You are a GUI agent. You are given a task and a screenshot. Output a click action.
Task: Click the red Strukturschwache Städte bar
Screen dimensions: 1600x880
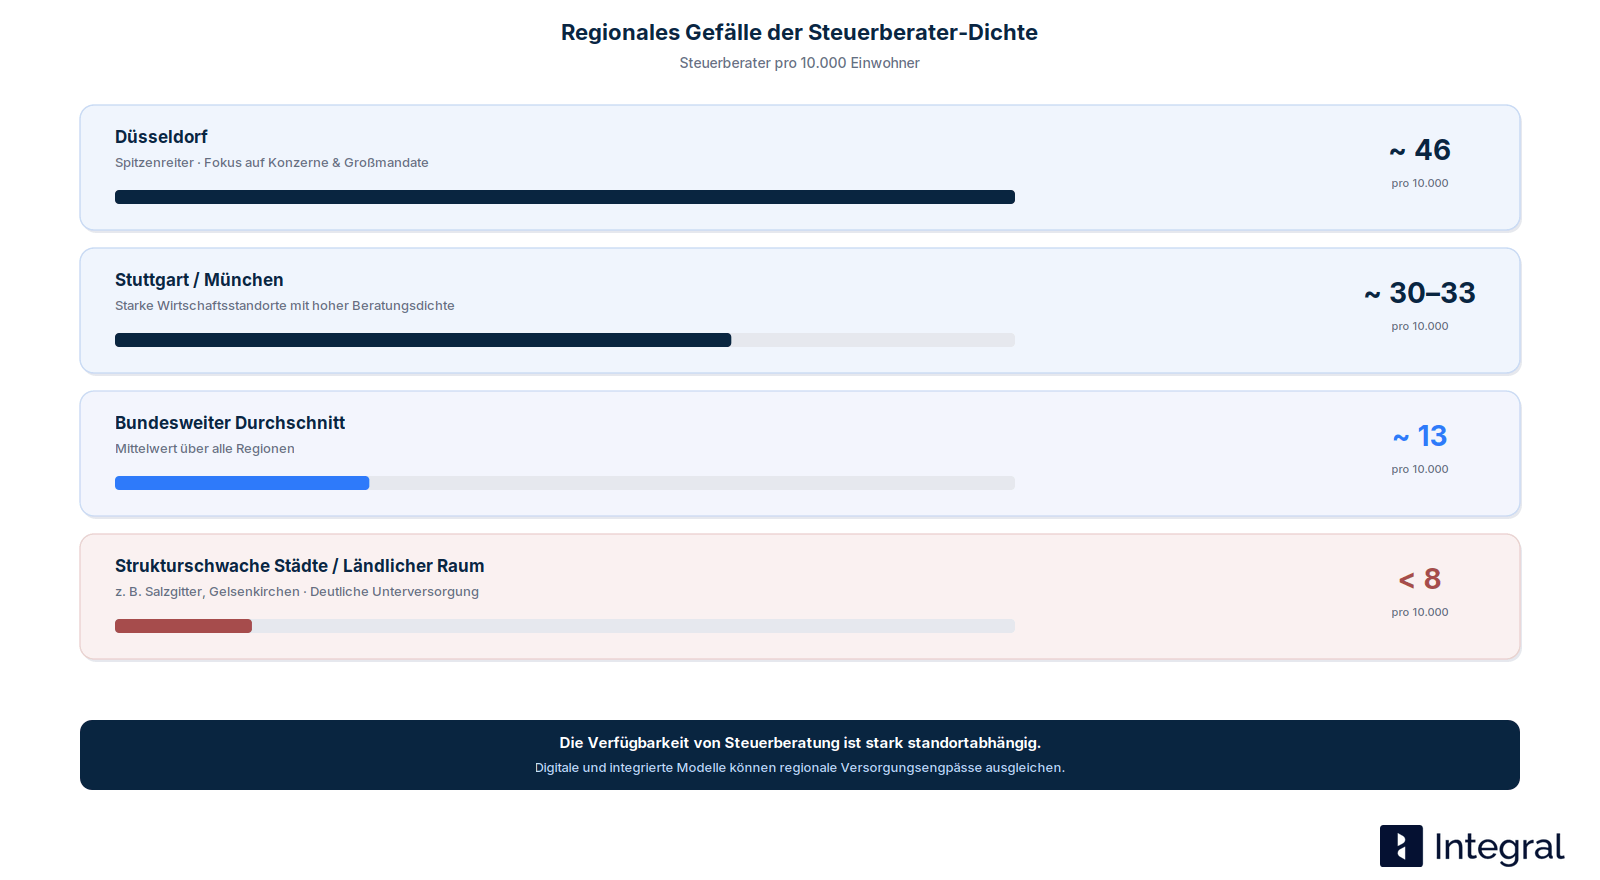pos(183,626)
